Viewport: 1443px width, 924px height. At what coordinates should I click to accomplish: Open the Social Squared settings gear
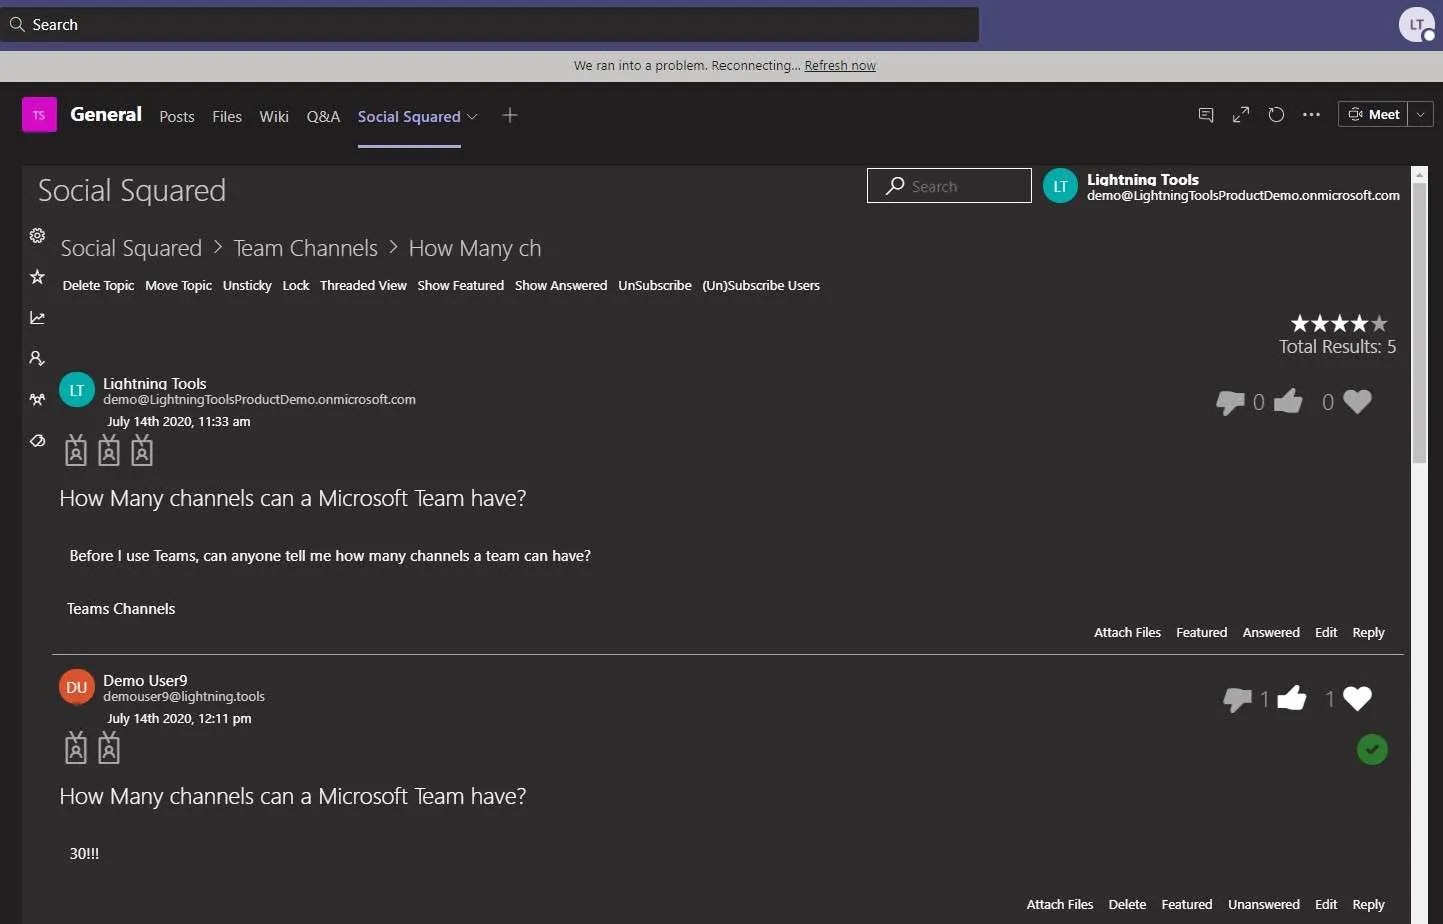tap(37, 235)
